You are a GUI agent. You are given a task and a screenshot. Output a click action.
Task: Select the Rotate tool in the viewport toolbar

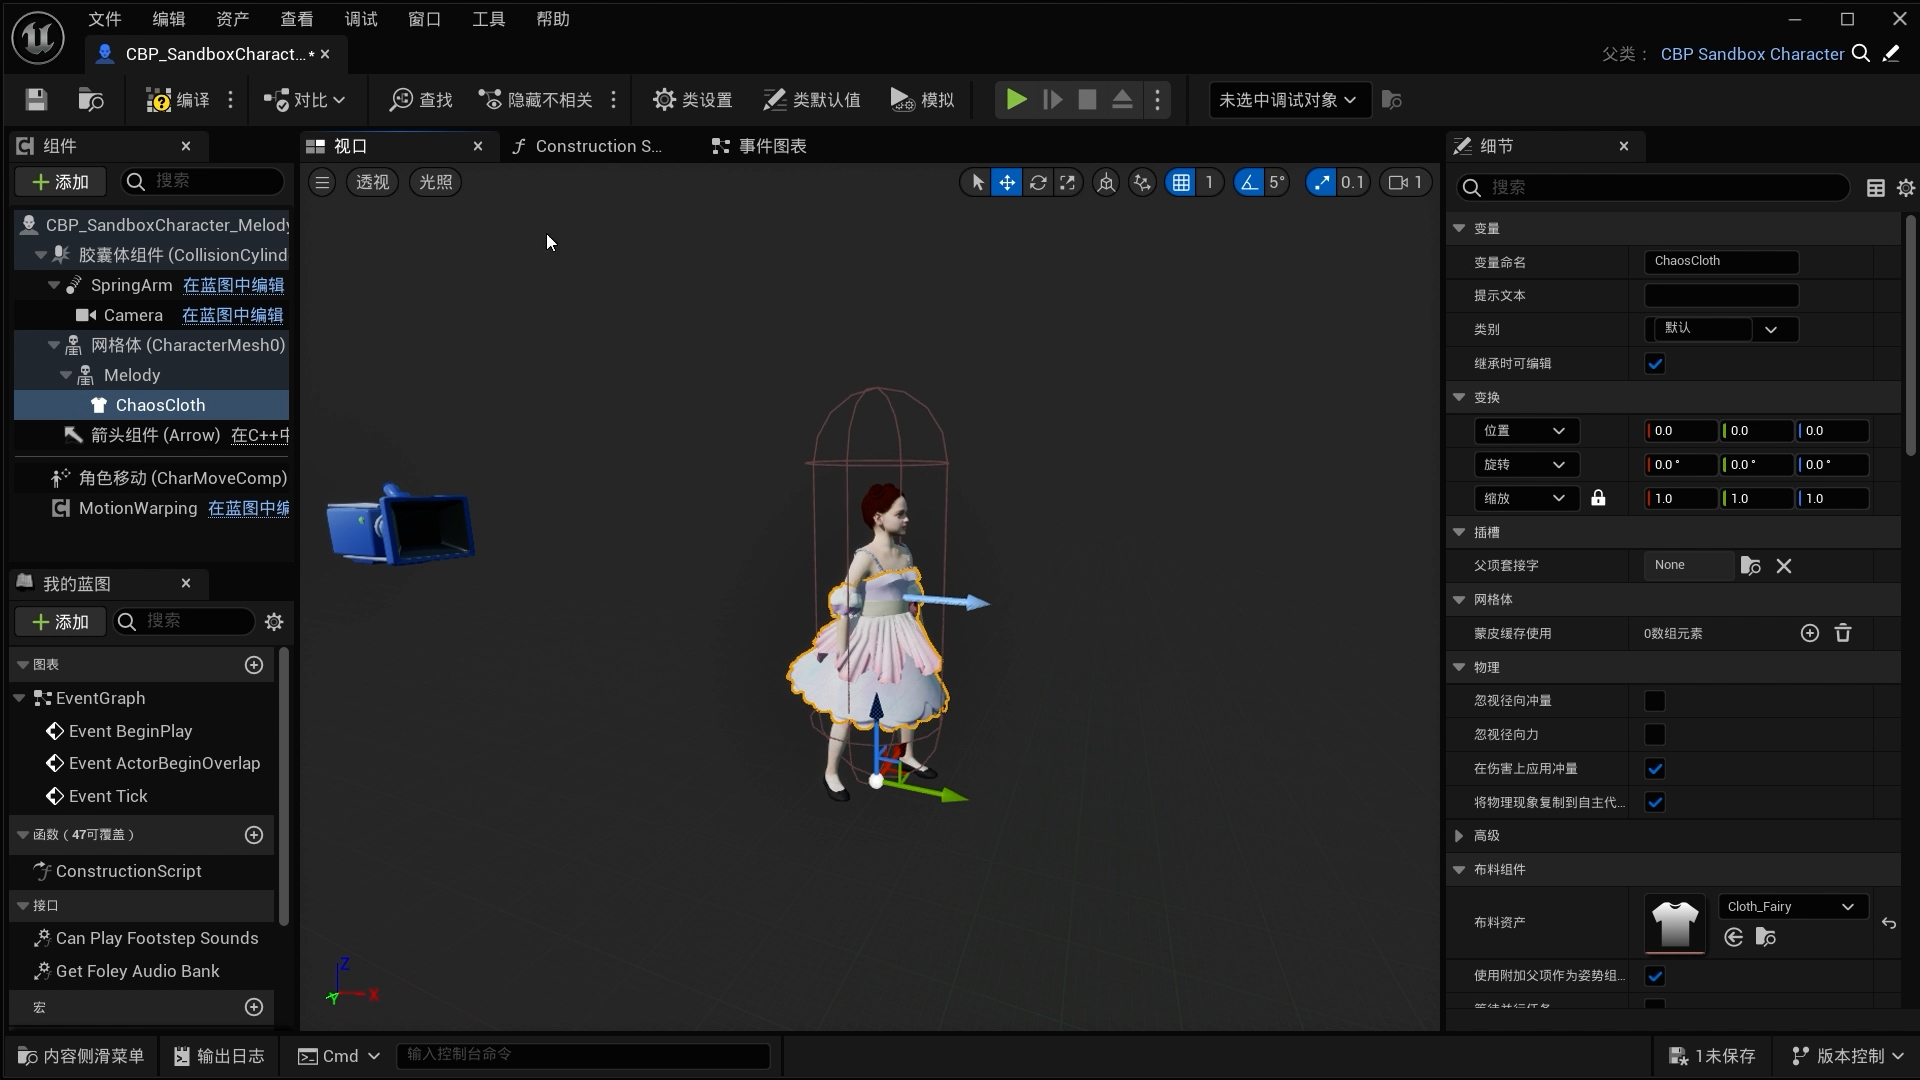click(x=1039, y=182)
